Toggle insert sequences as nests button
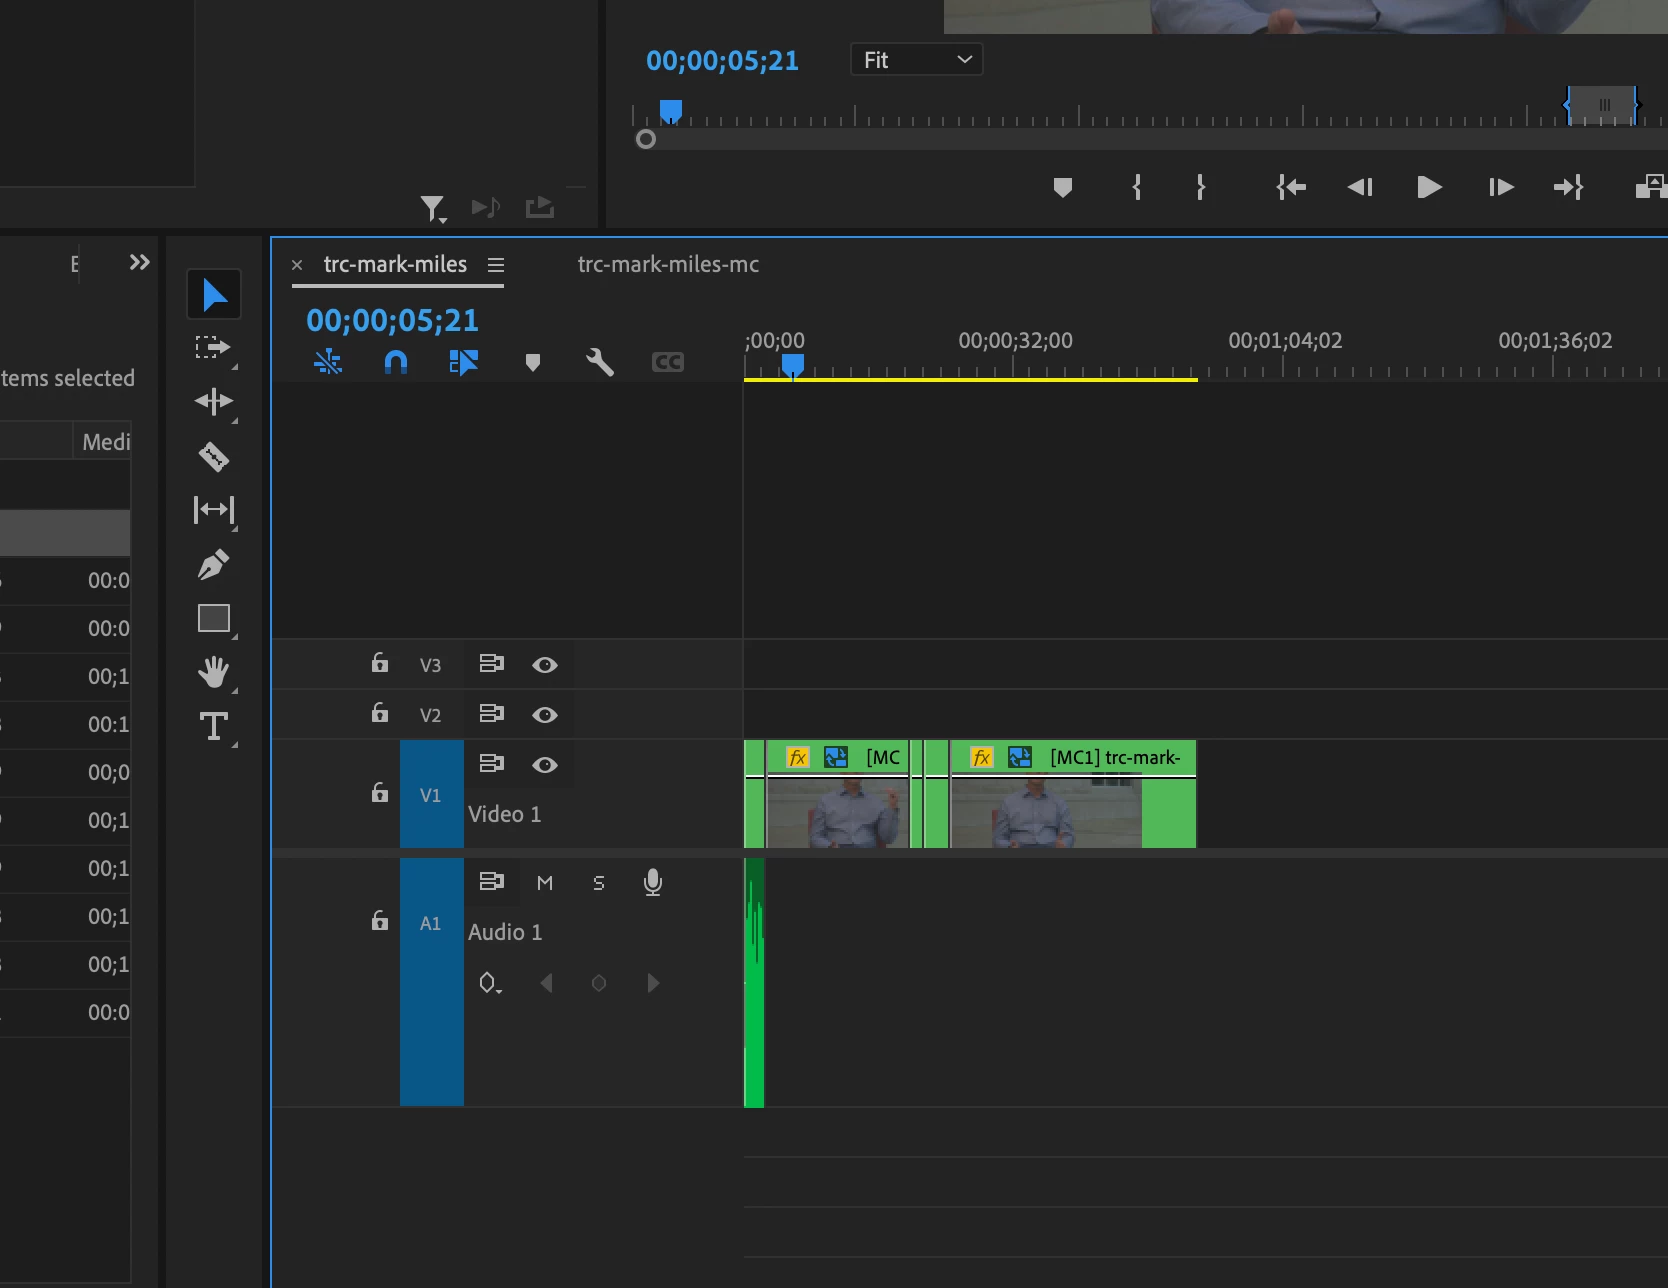Viewport: 1668px width, 1288px height. tap(328, 362)
